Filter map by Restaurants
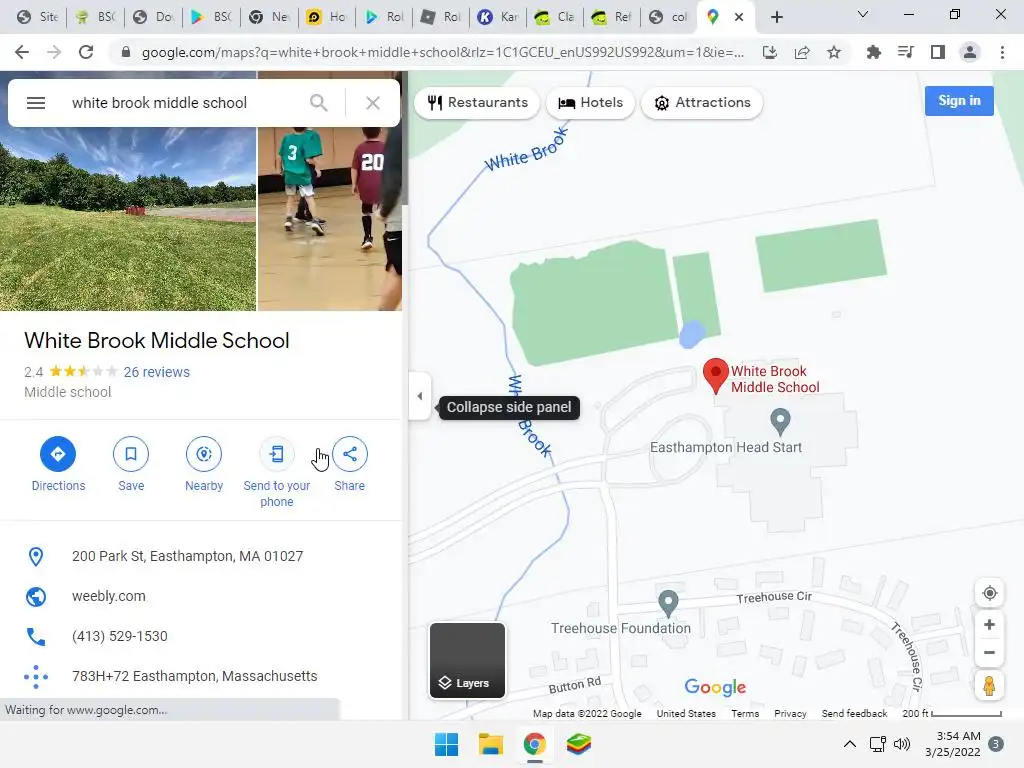1024x768 pixels. (477, 103)
